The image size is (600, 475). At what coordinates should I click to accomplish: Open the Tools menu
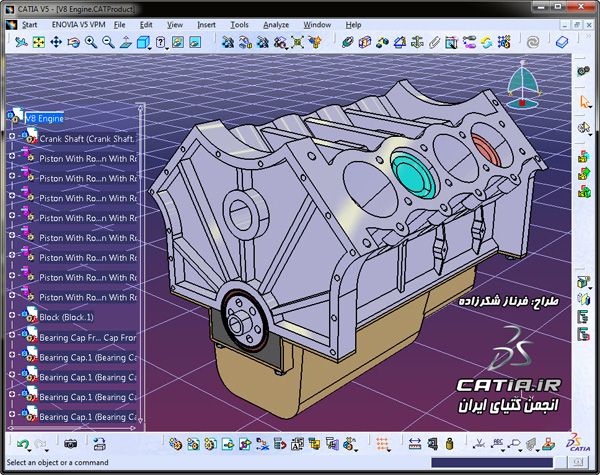point(239,25)
